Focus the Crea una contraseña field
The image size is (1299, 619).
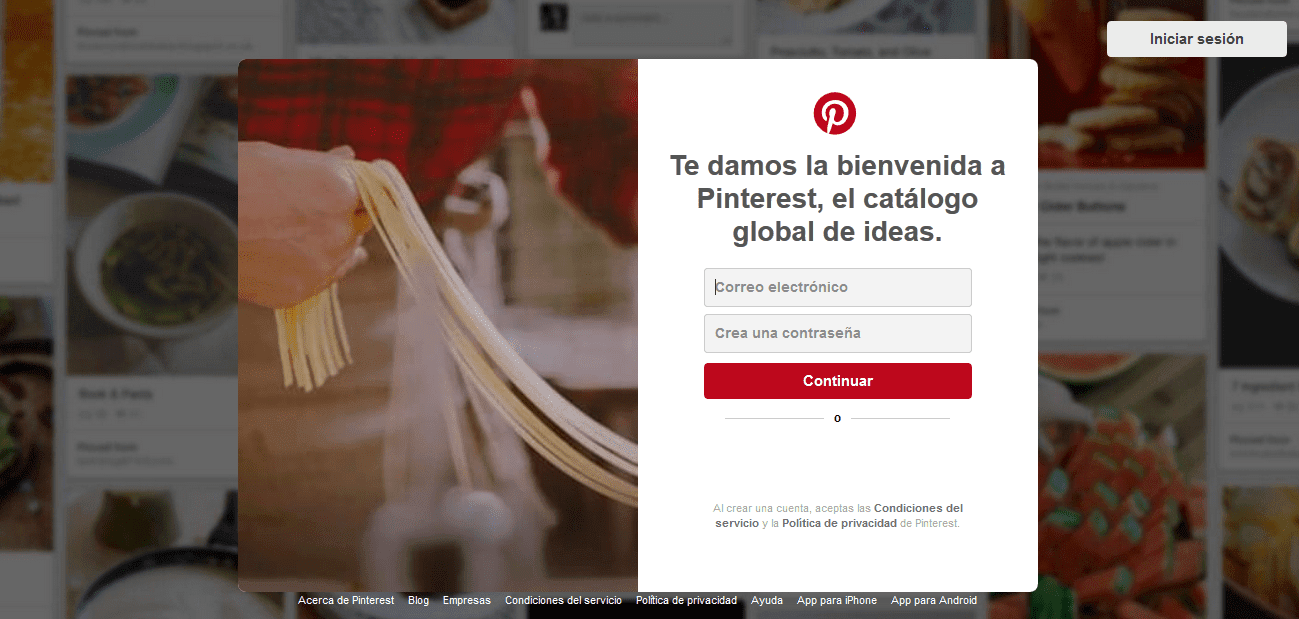coord(838,333)
